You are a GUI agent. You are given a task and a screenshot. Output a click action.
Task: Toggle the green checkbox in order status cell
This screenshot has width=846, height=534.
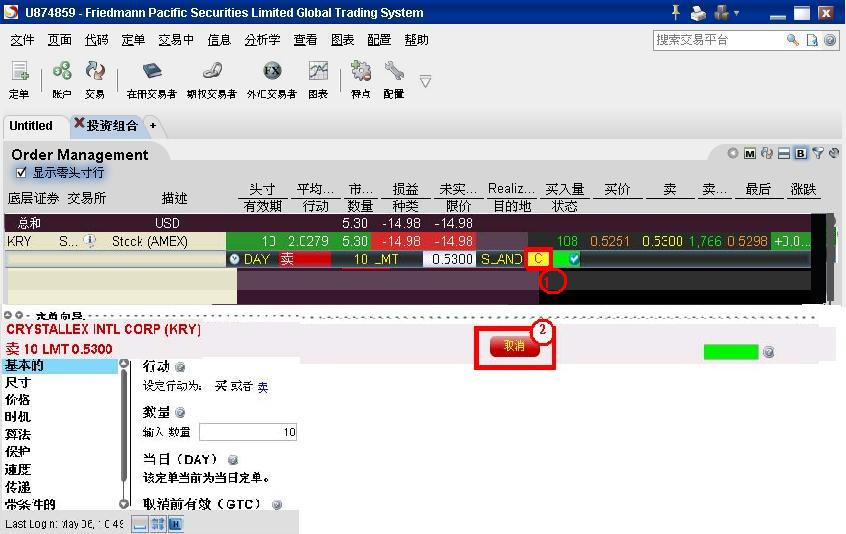point(573,259)
